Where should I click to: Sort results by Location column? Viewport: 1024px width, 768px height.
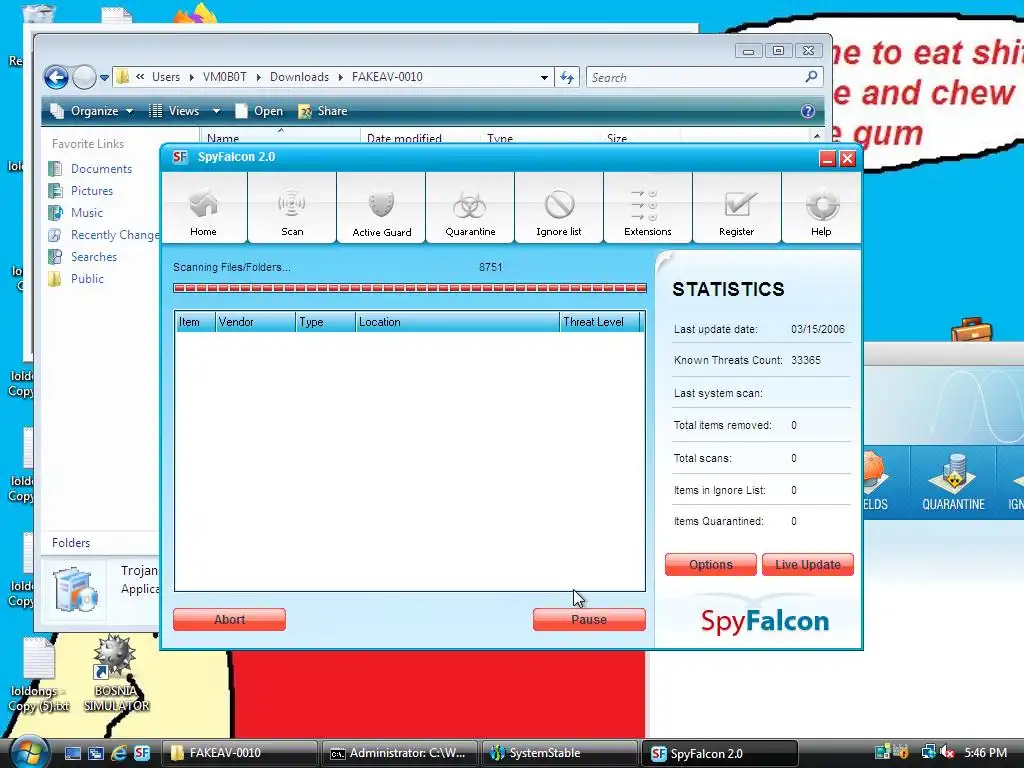pyautogui.click(x=458, y=322)
